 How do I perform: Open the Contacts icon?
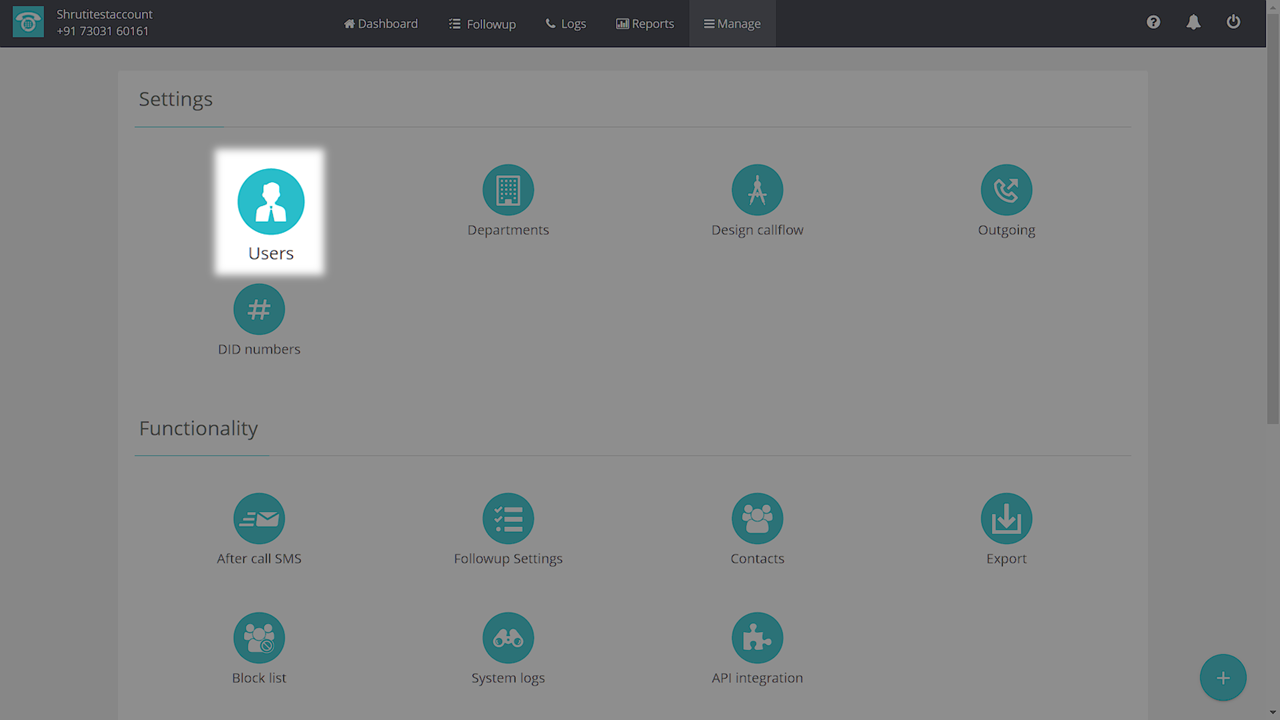(x=757, y=519)
